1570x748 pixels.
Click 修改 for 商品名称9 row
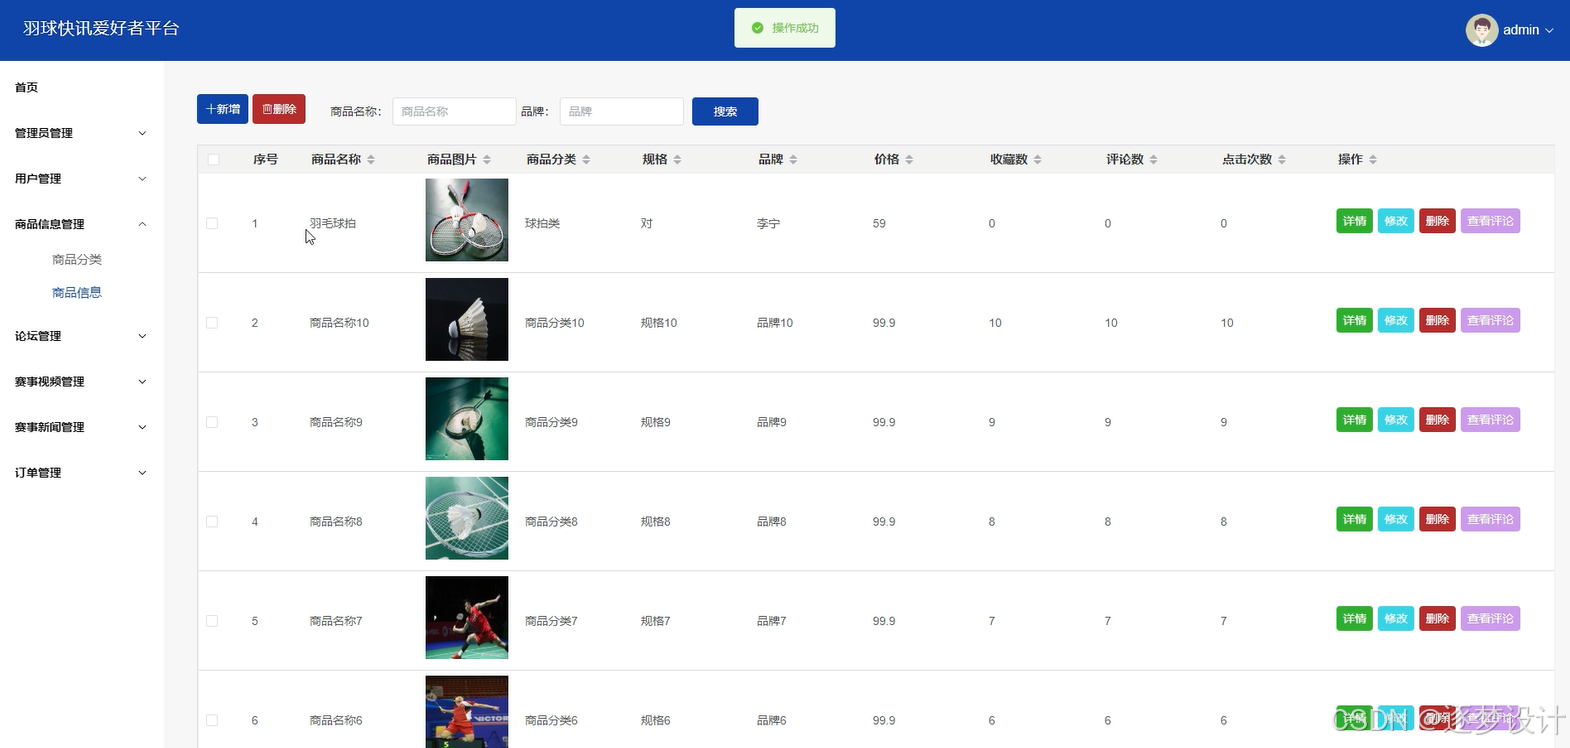click(1396, 420)
